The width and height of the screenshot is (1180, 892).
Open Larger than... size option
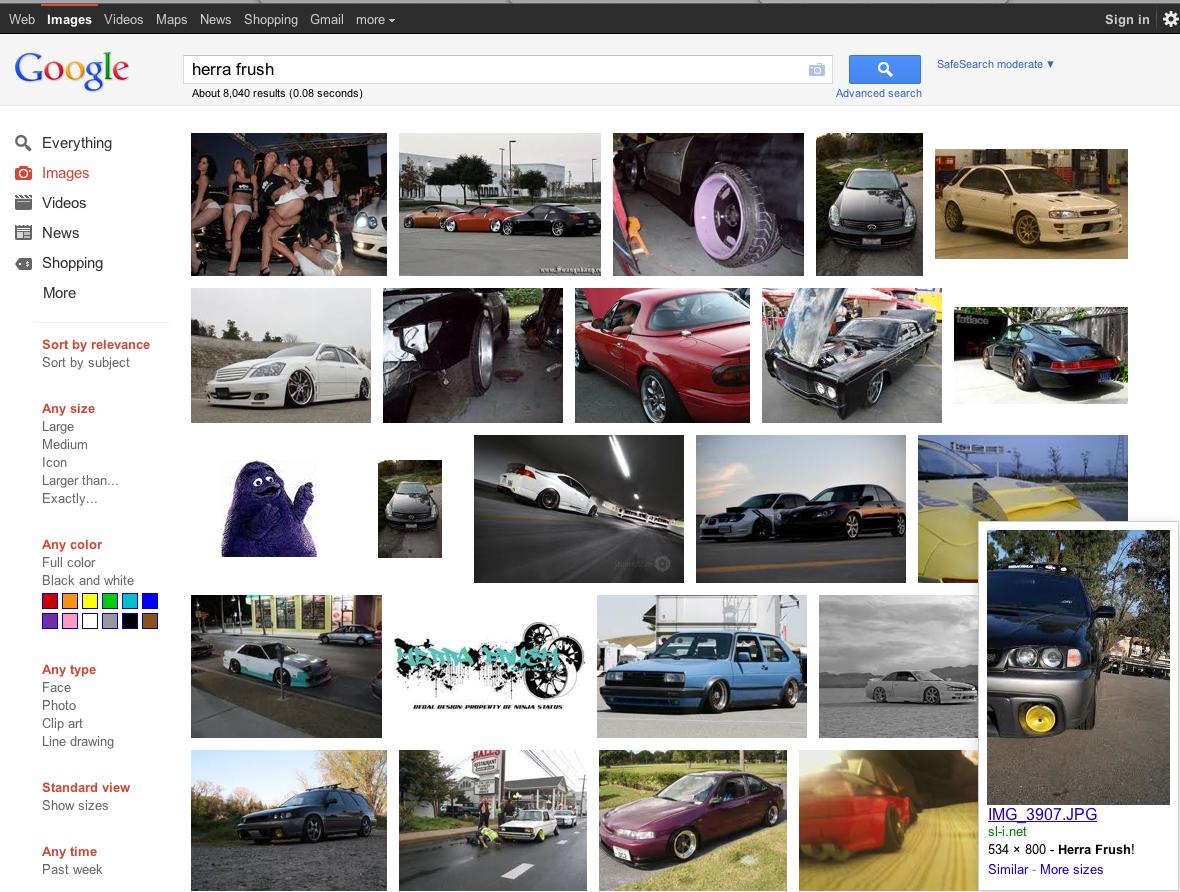(80, 480)
